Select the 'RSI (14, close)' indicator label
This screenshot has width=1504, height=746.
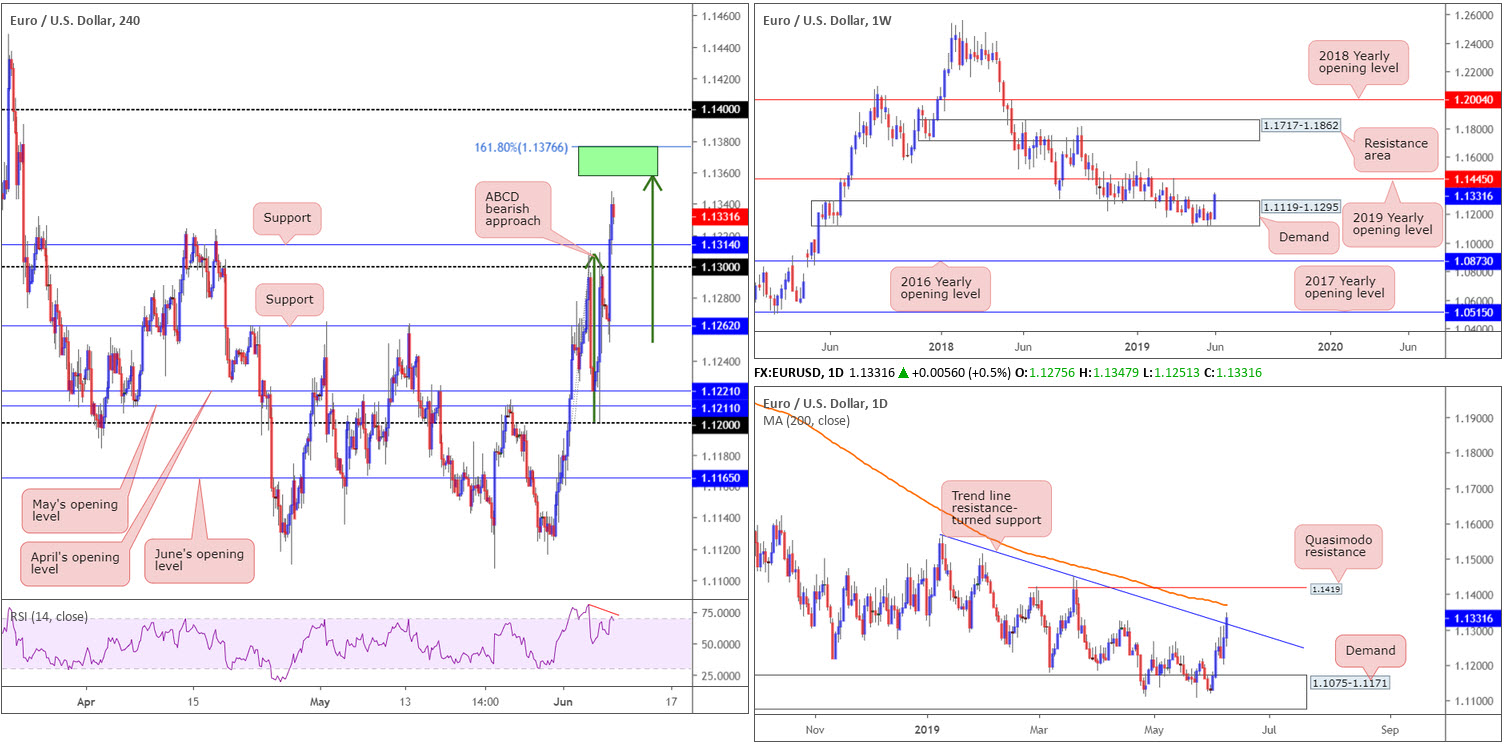(x=50, y=616)
